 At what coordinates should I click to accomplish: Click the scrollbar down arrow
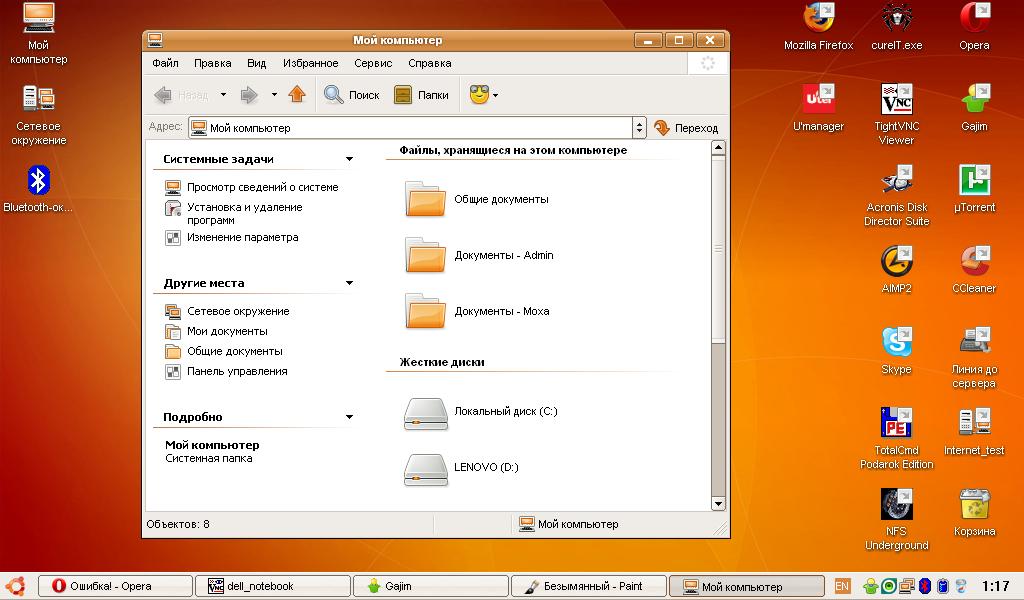(x=718, y=503)
